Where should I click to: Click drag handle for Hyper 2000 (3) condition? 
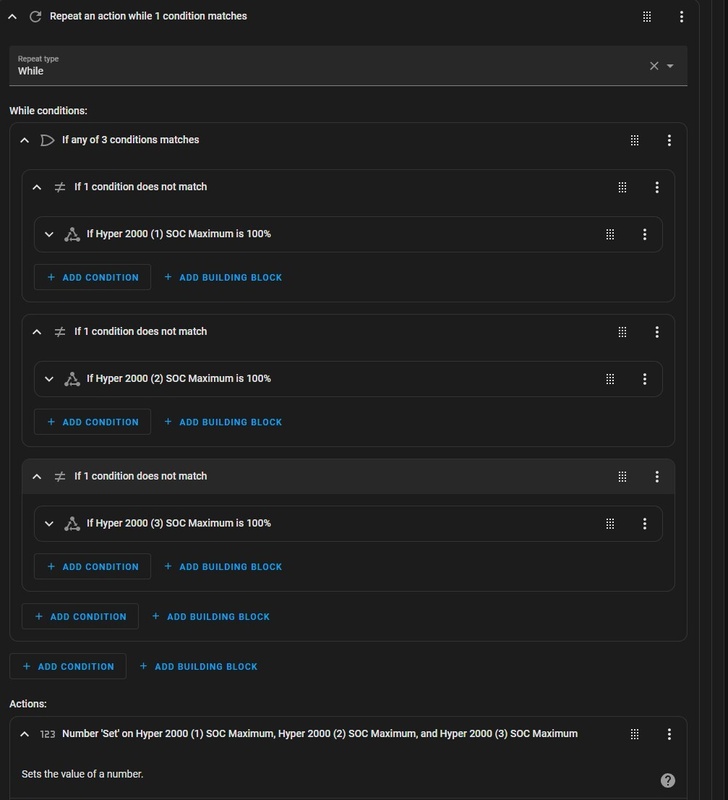point(610,523)
